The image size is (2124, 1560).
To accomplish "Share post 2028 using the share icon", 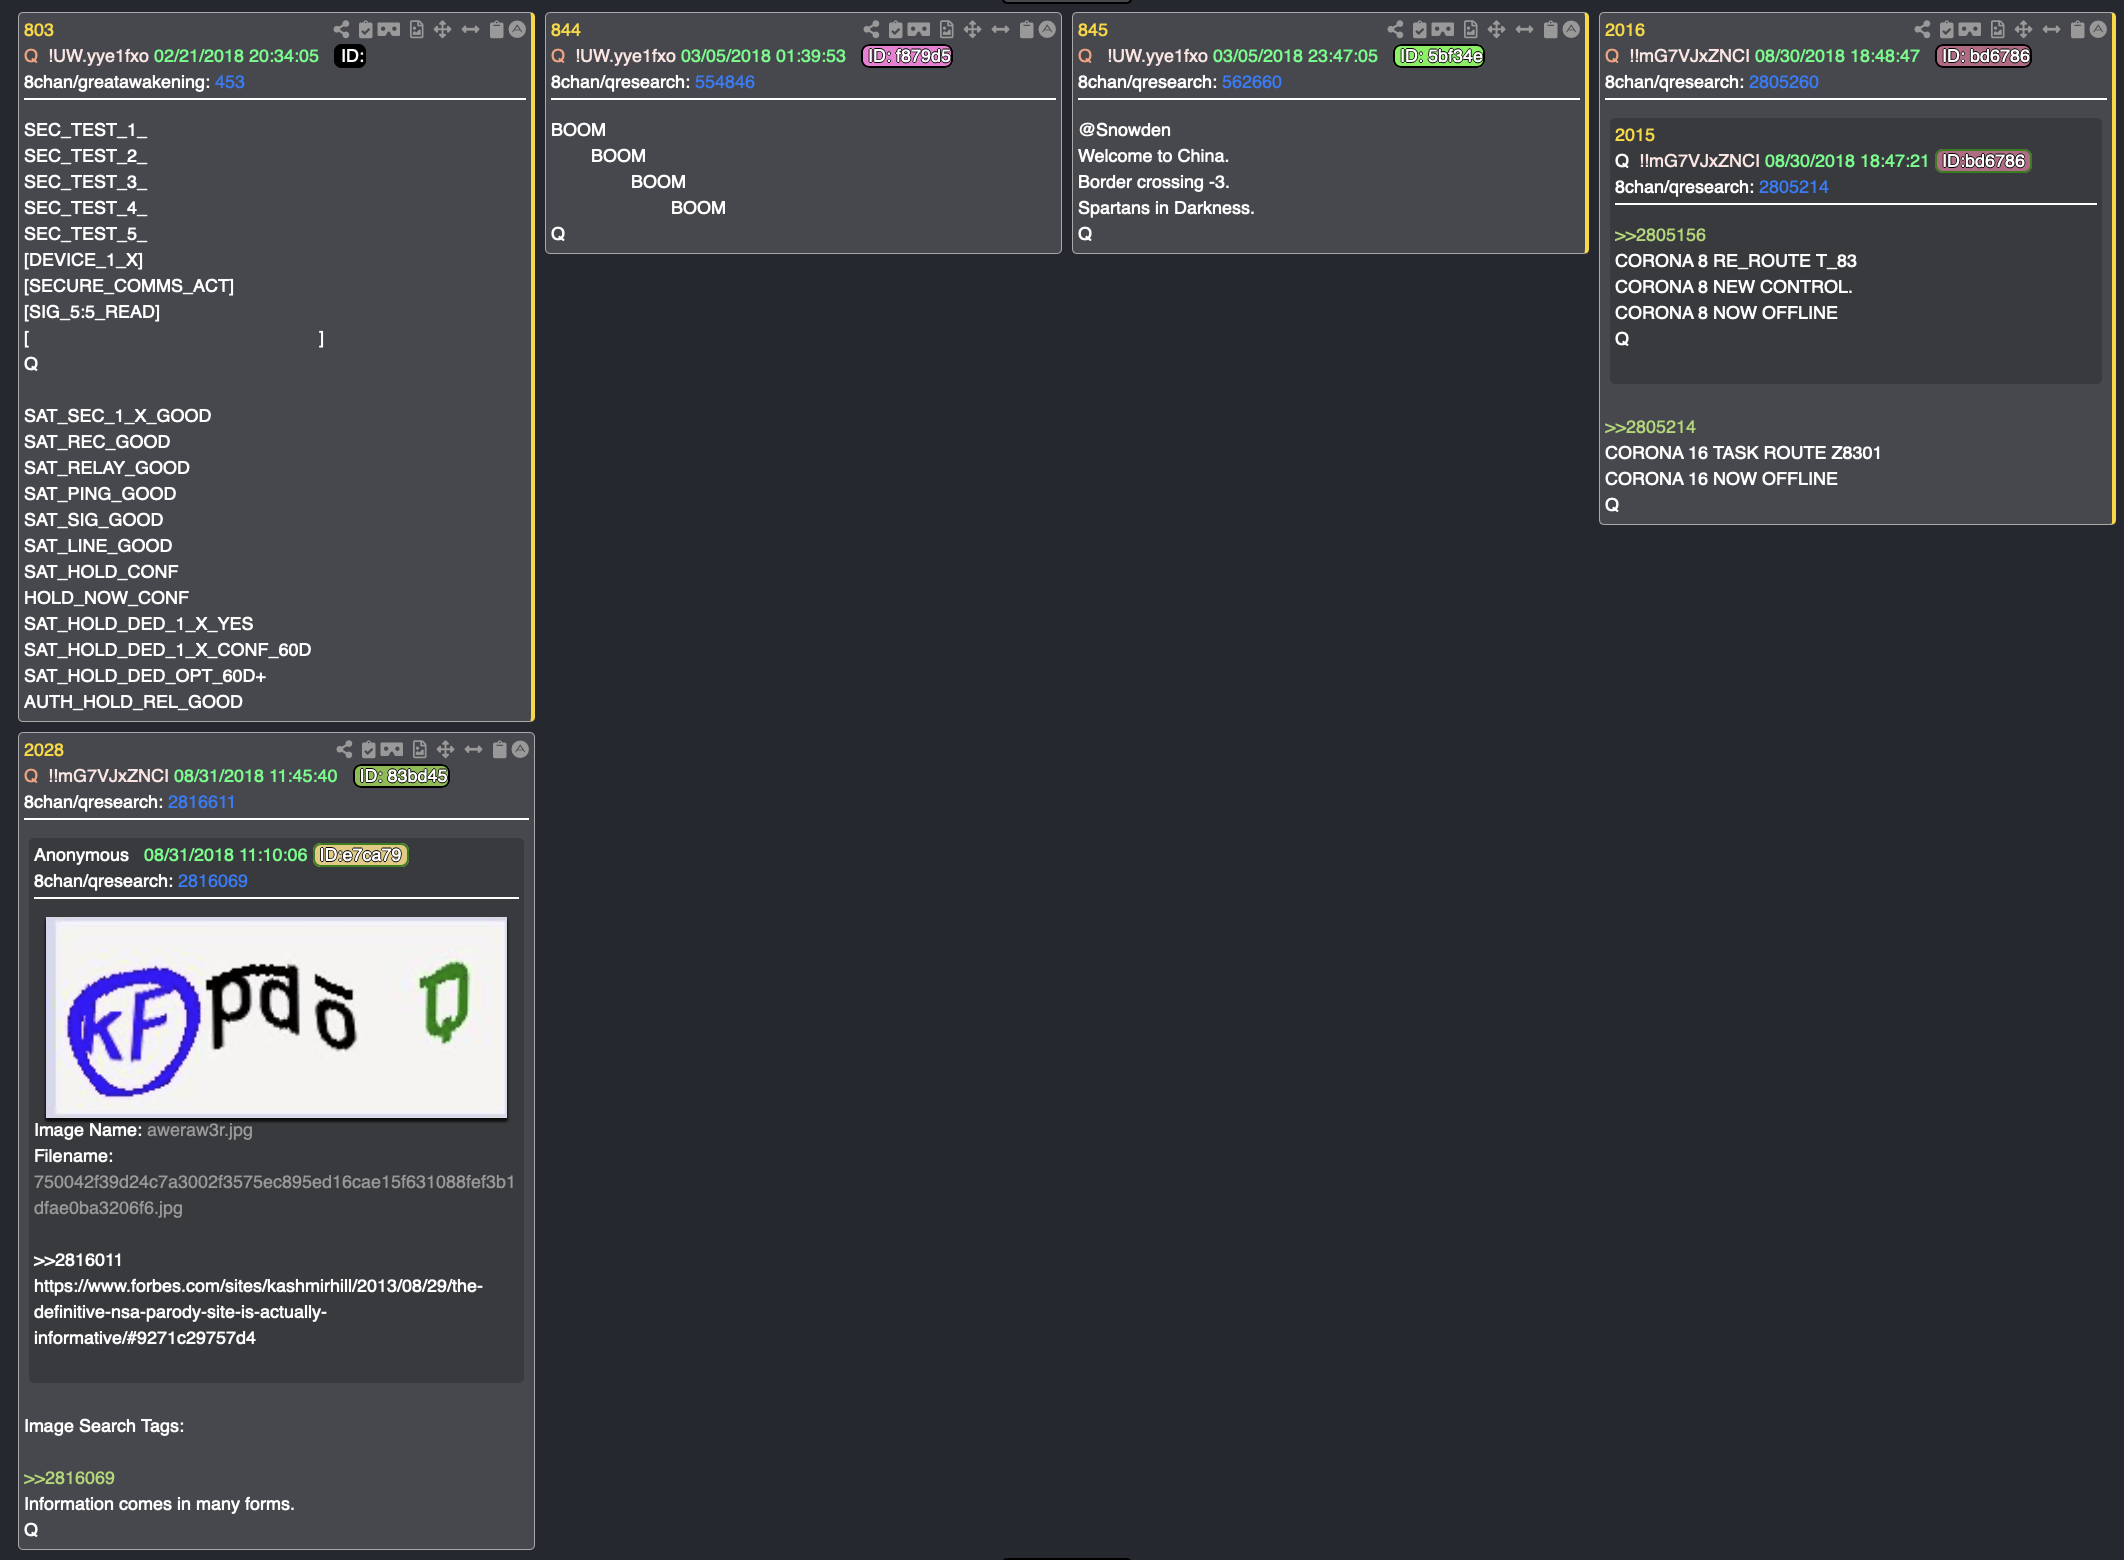I will tap(344, 750).
